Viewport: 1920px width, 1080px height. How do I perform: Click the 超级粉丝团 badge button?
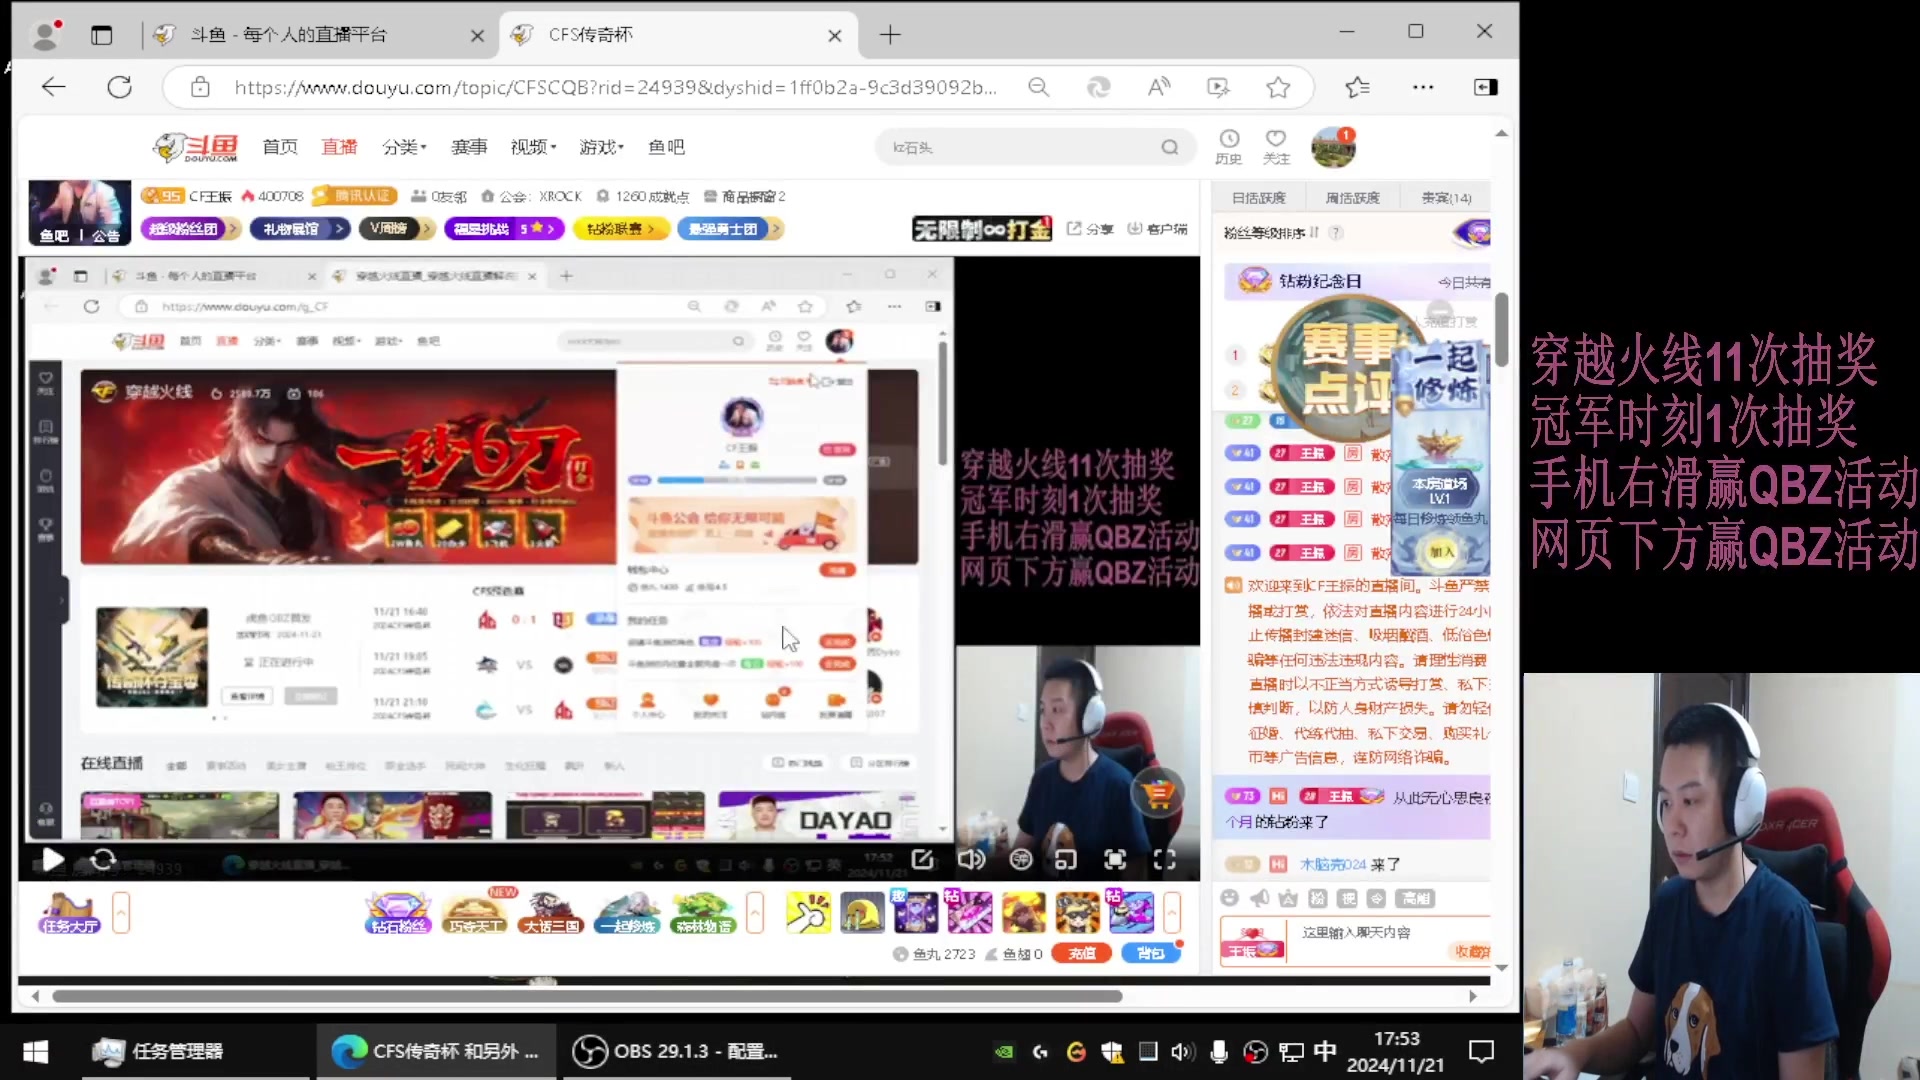[x=190, y=229]
